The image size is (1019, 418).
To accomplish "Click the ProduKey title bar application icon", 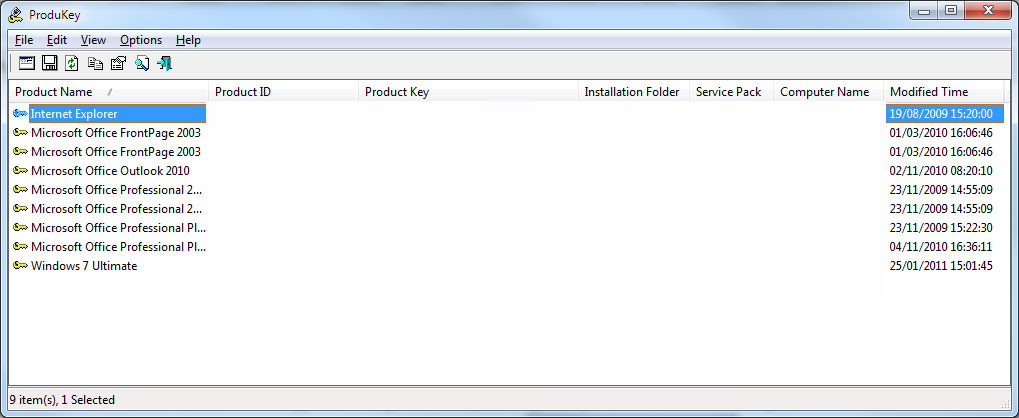I will (16, 14).
